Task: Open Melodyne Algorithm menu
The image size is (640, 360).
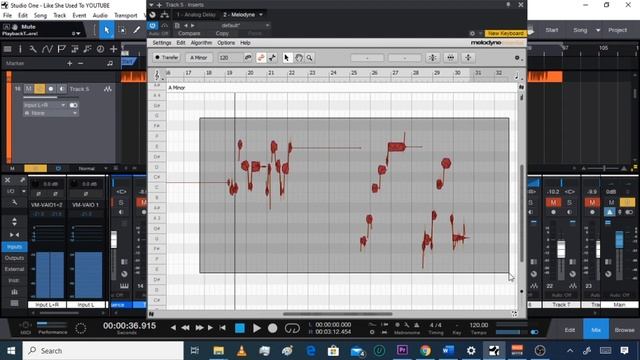Action: (x=201, y=43)
